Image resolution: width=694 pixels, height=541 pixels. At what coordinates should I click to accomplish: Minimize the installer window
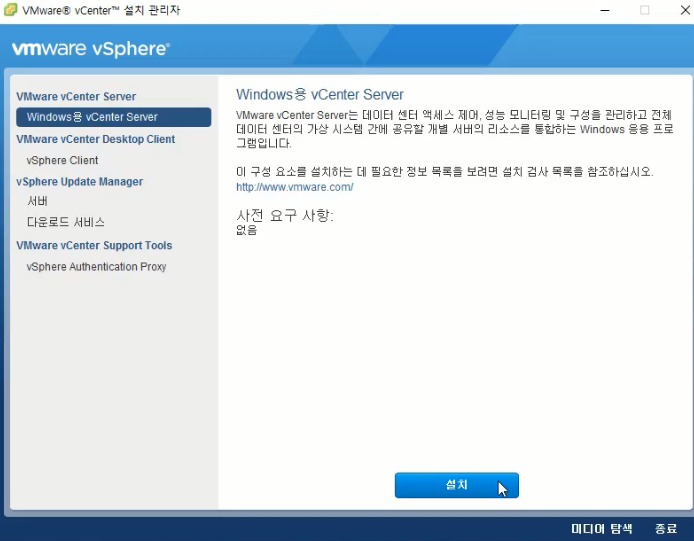605,10
